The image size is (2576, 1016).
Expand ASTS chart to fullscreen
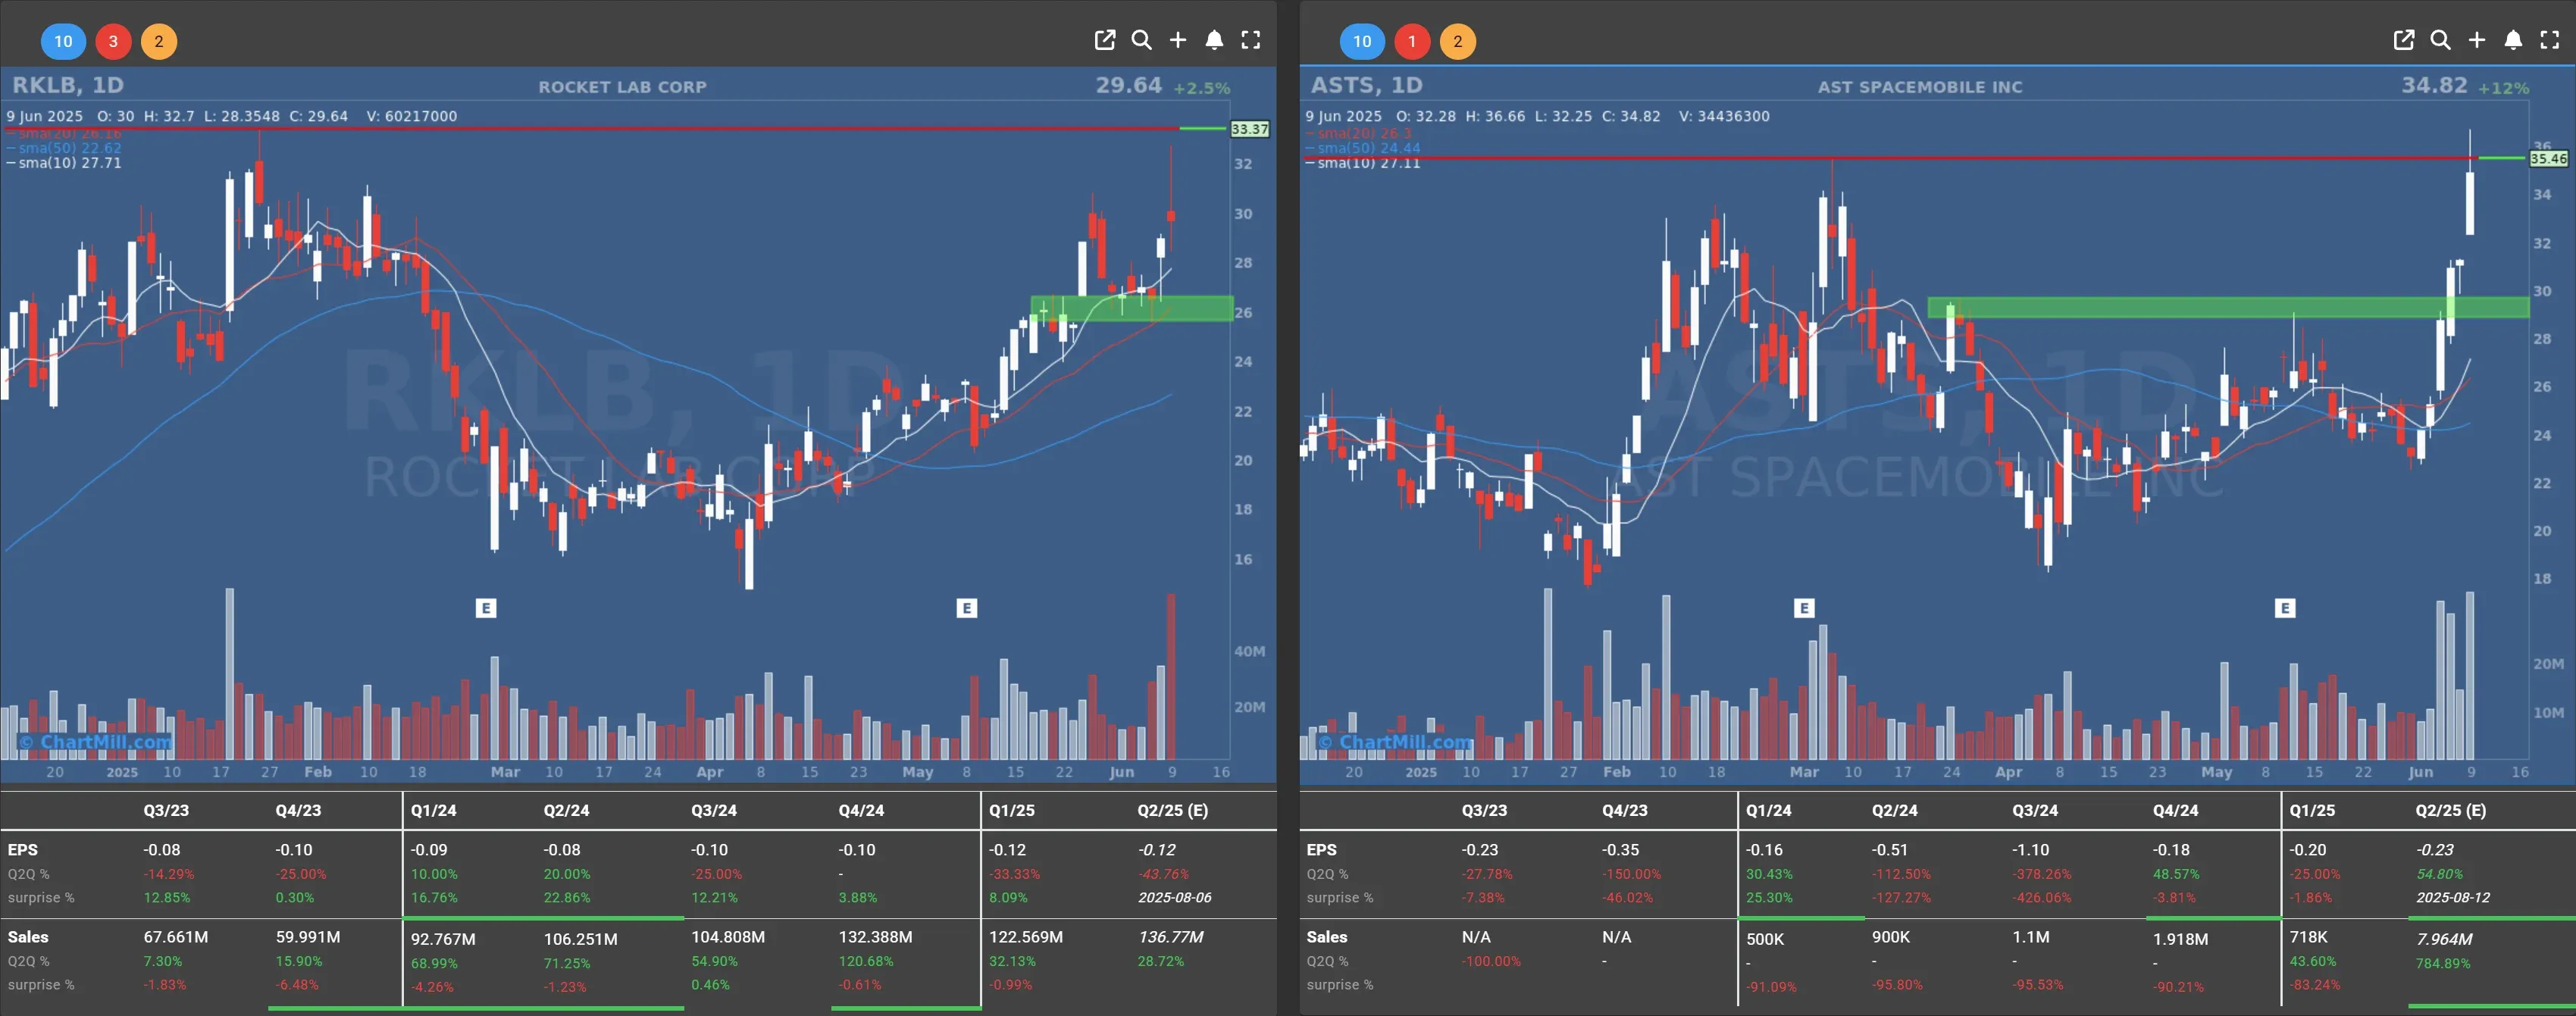point(2550,40)
